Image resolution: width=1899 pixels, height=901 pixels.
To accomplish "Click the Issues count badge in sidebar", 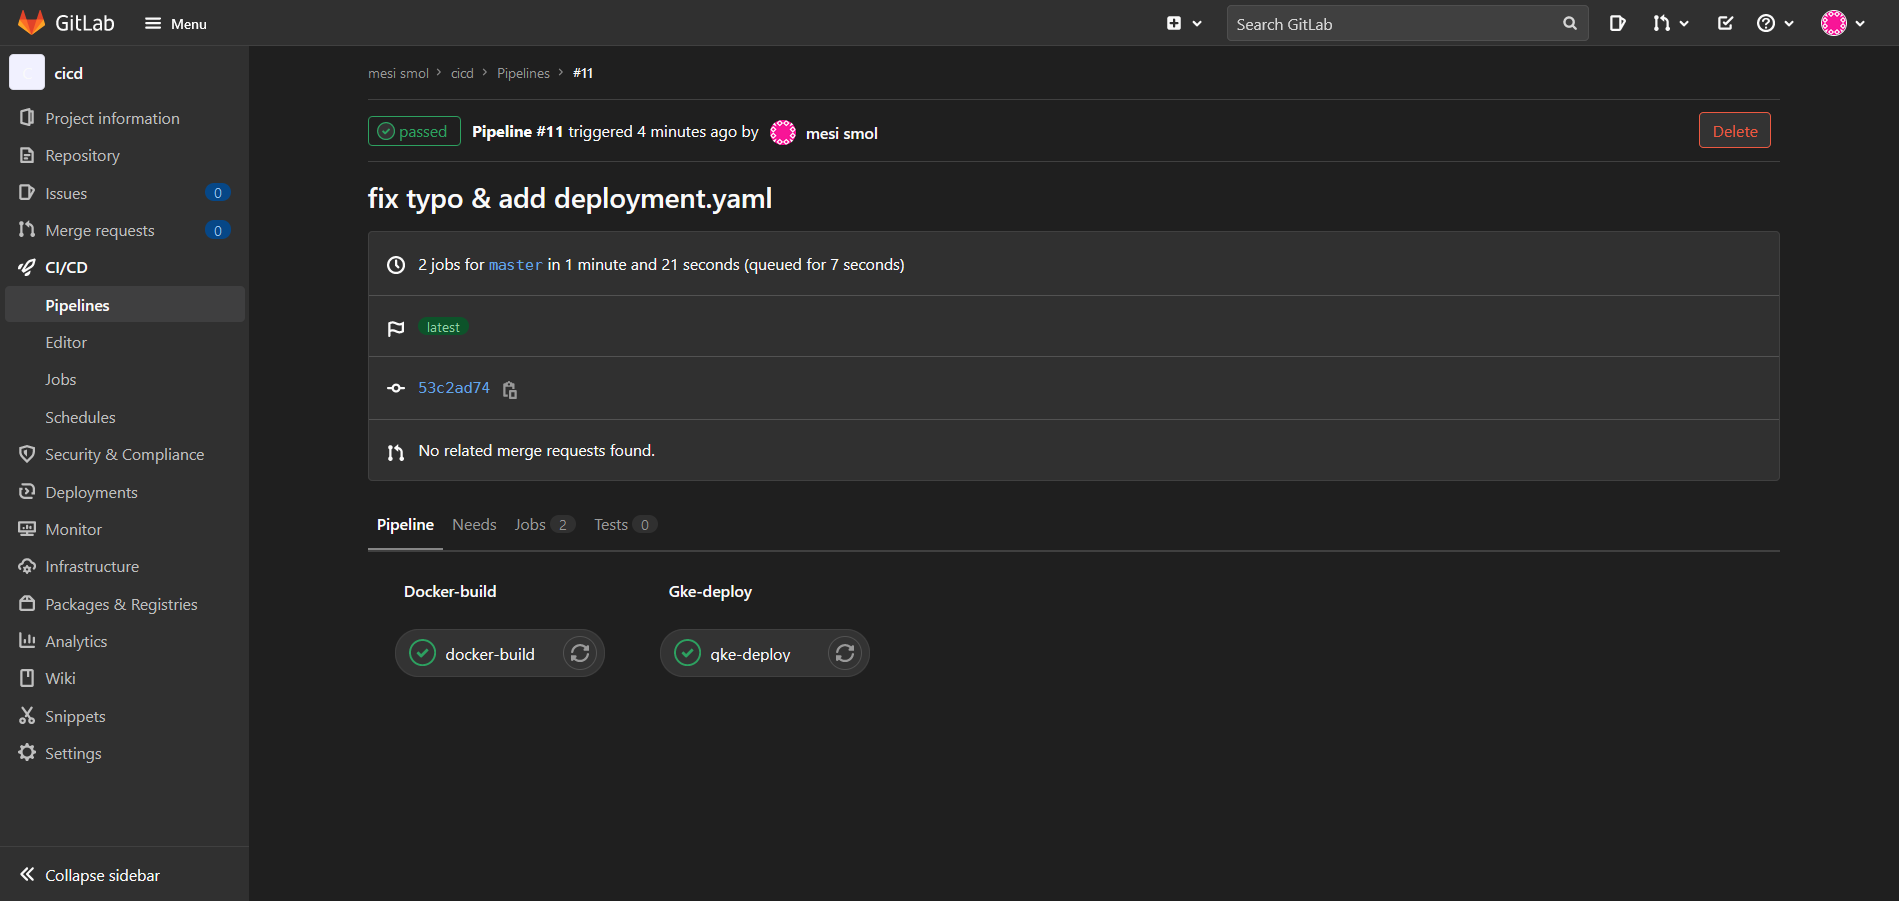I will pos(217,193).
